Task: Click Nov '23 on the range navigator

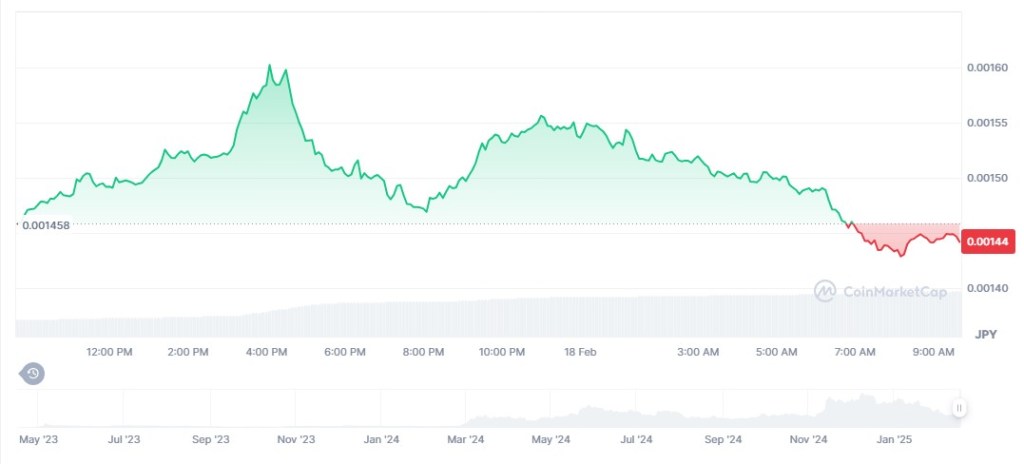Action: point(295,439)
